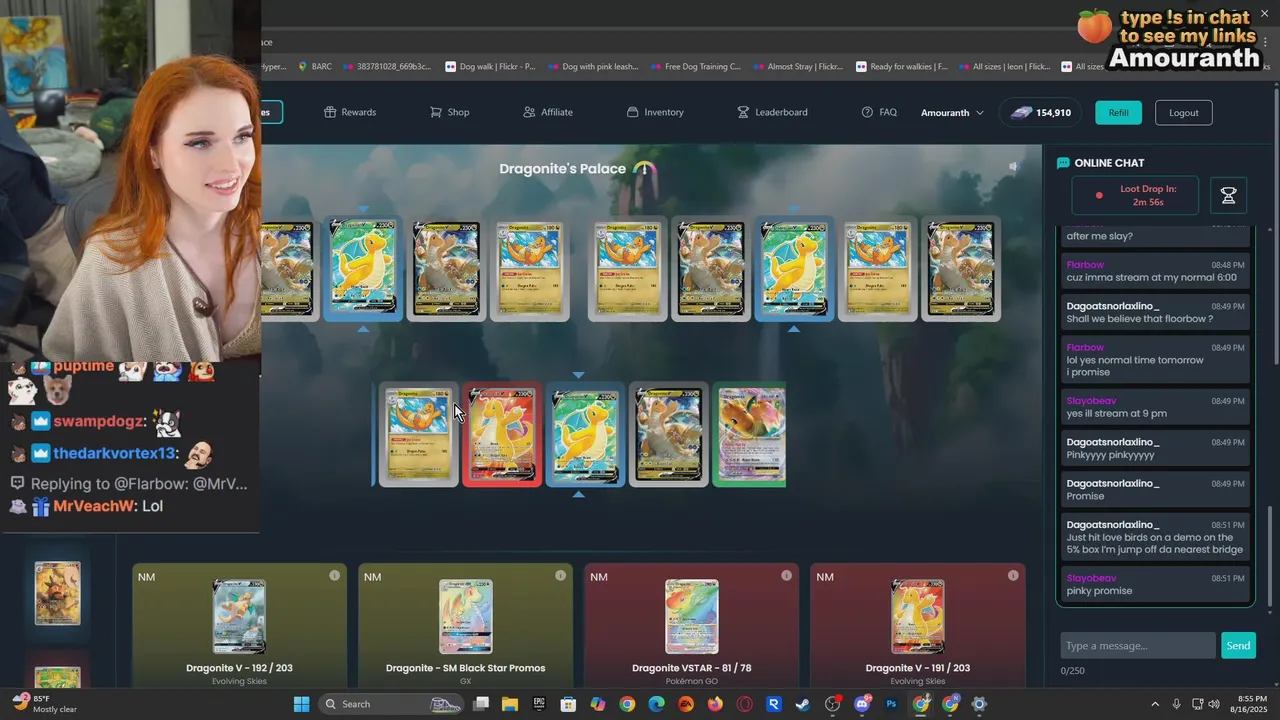The height and width of the screenshot is (720, 1280).
Task: Open volume control in system tray
Action: pyautogui.click(x=1214, y=704)
